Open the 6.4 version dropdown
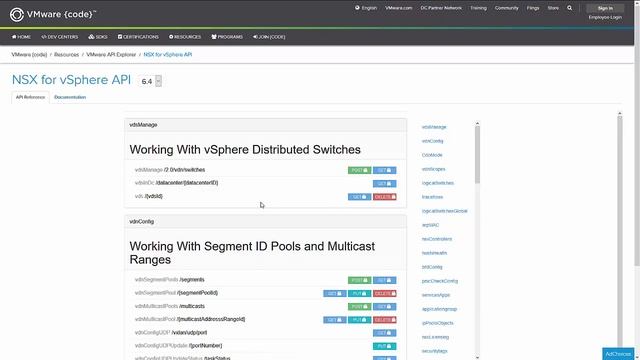This screenshot has width=640, height=360. [151, 81]
